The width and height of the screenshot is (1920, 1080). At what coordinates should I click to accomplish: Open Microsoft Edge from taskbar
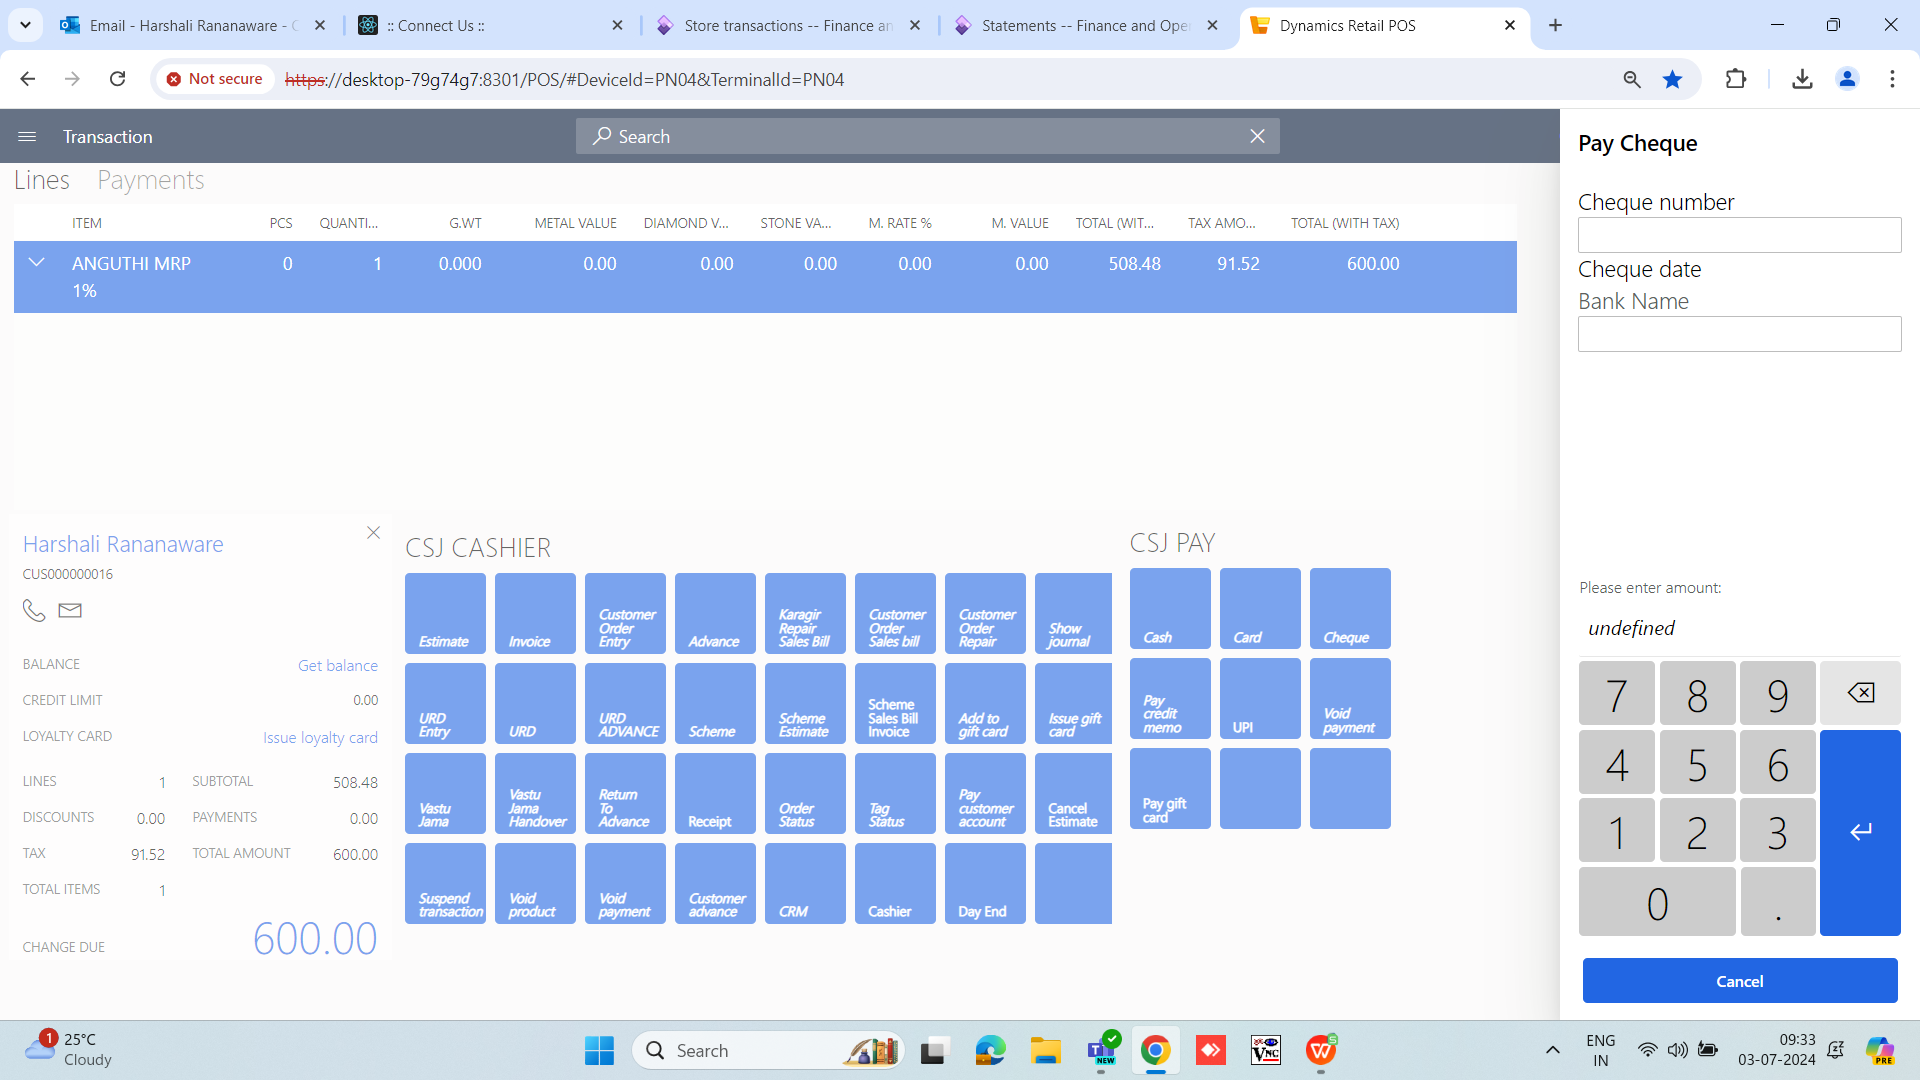point(990,1050)
